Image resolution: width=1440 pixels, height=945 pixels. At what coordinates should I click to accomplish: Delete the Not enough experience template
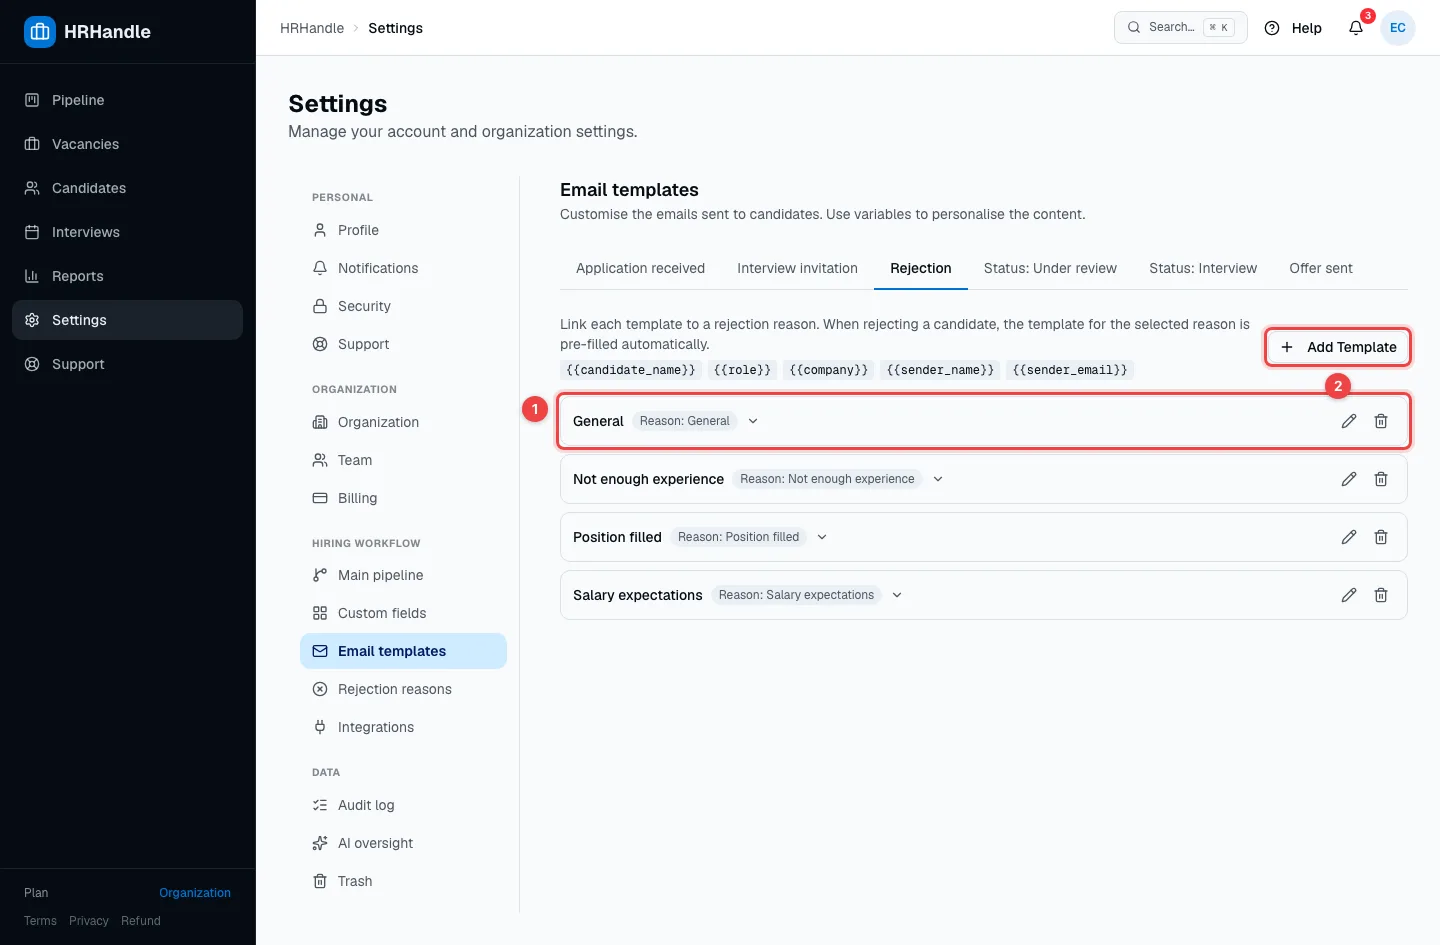1381,479
